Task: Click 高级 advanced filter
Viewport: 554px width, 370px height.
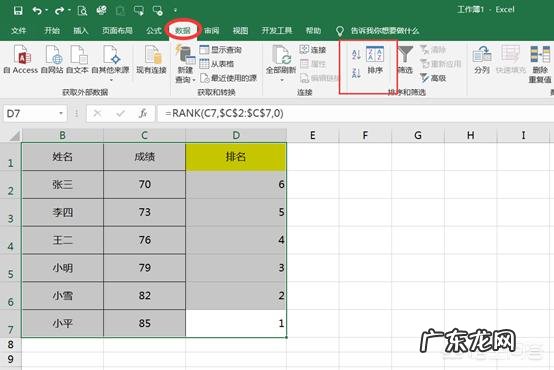Action: pos(434,78)
